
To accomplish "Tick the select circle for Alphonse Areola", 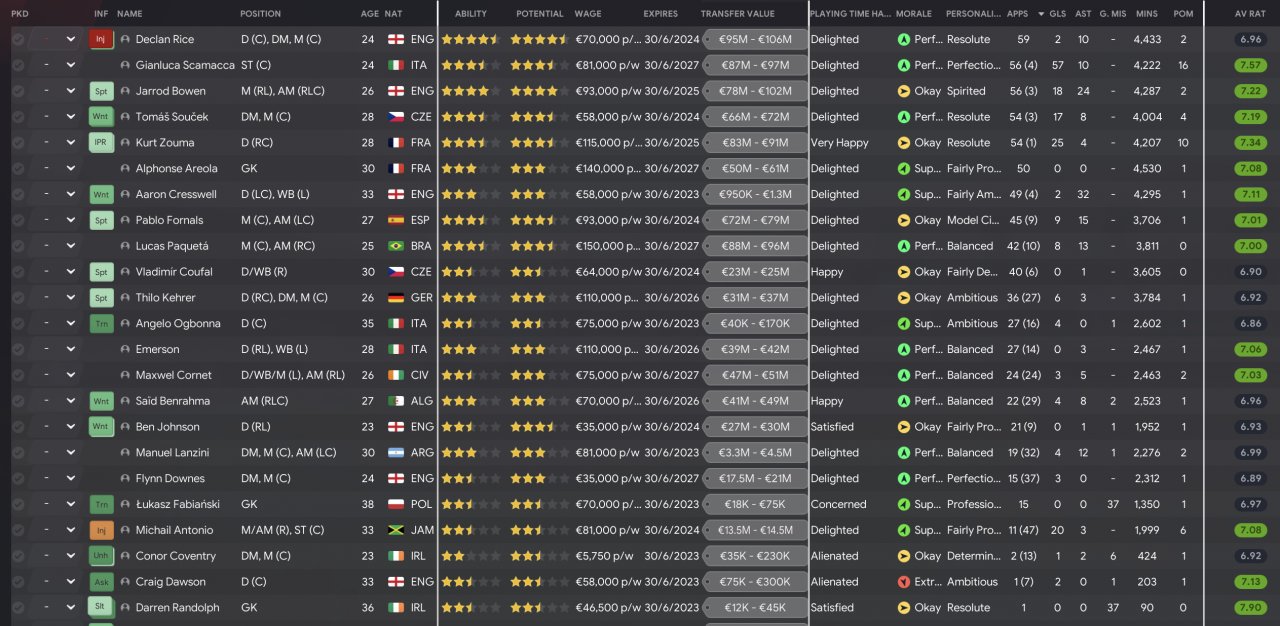I will click(18, 168).
